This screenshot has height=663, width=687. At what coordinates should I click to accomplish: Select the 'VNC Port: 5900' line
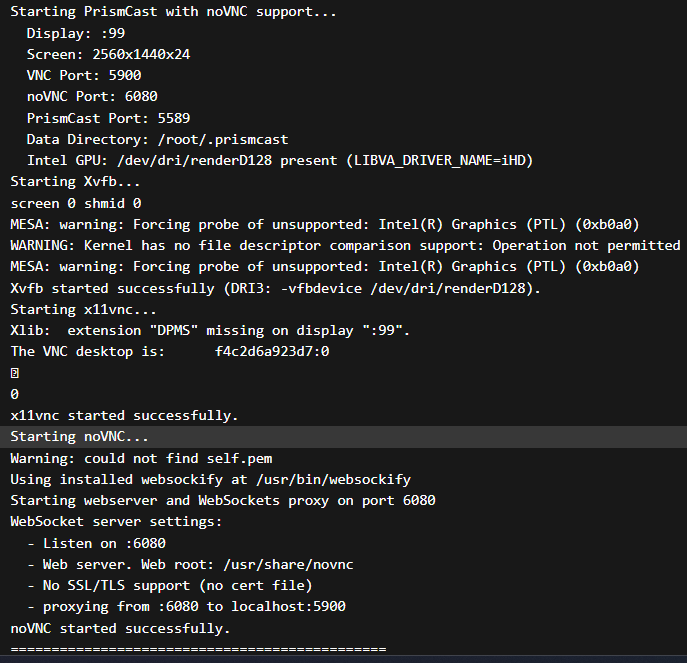tap(84, 75)
